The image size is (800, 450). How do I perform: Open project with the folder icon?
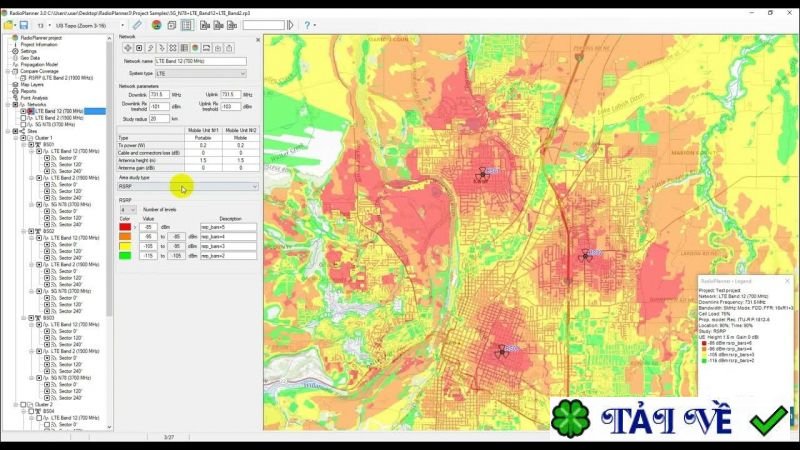click(x=8, y=25)
